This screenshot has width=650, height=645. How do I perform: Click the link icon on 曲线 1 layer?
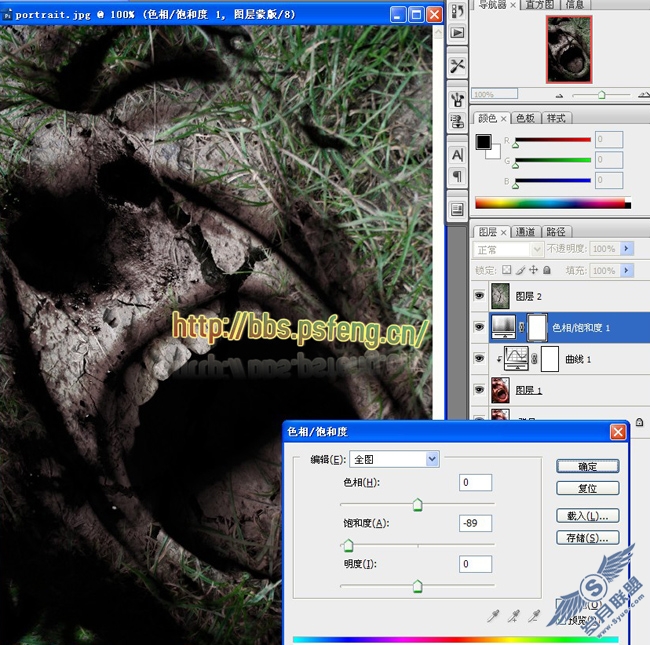[534, 359]
